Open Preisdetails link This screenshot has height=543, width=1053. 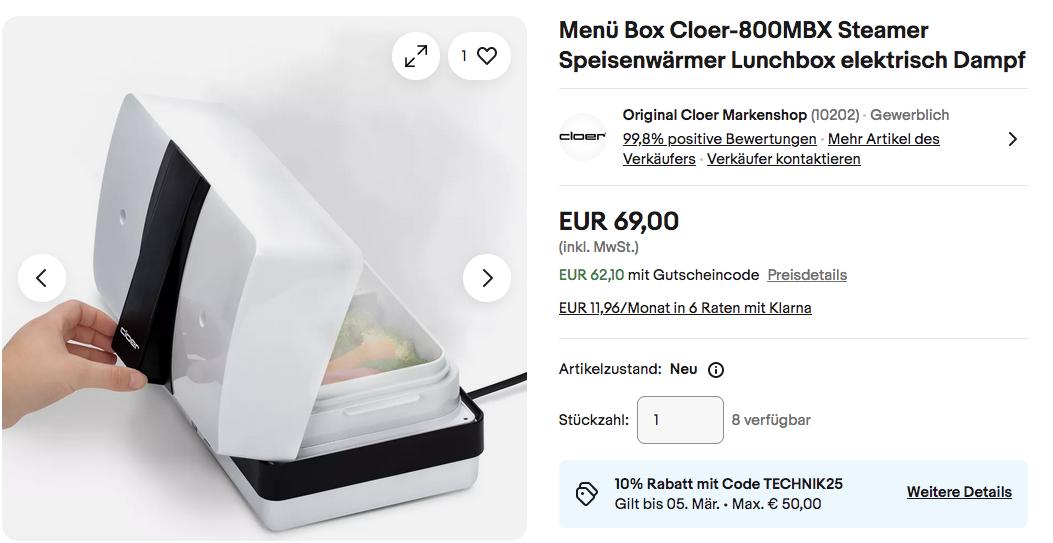(x=807, y=275)
